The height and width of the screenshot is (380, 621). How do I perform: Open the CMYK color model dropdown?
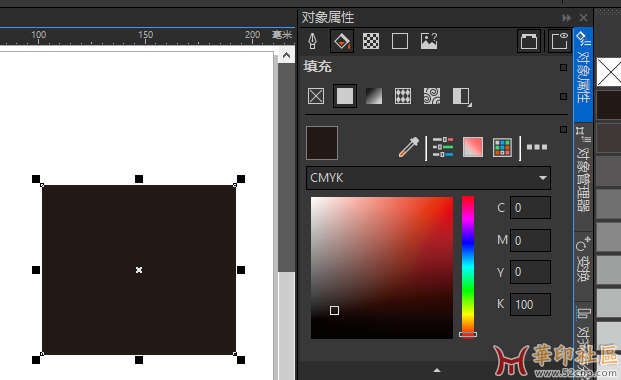click(x=428, y=178)
